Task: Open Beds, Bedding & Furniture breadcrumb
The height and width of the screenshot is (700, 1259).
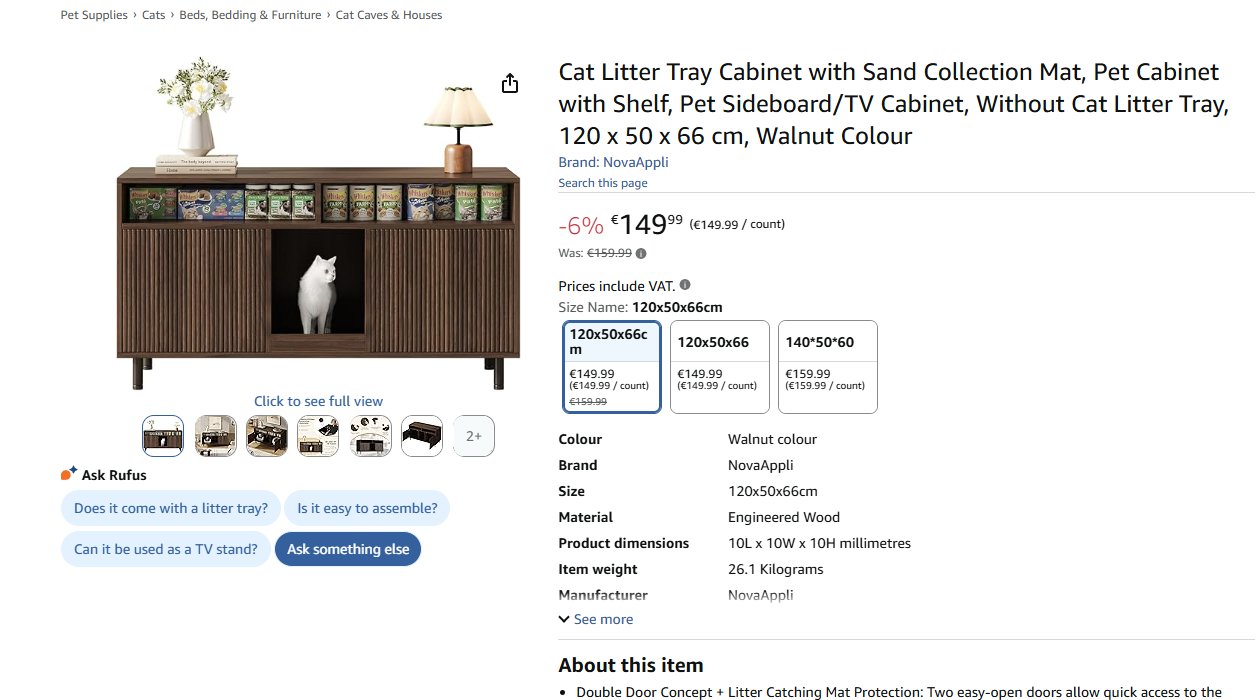Action: (250, 15)
